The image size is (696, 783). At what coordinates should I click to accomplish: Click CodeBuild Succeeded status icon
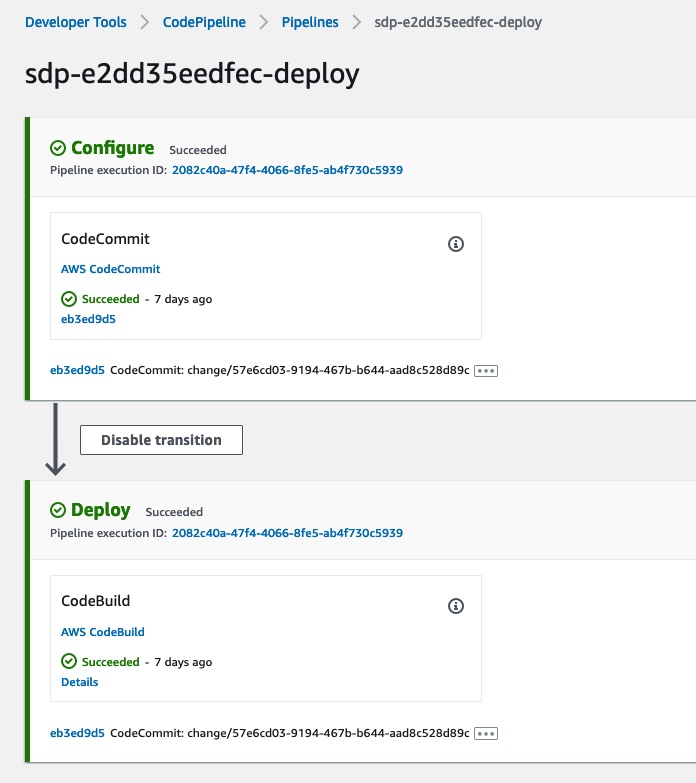68,661
